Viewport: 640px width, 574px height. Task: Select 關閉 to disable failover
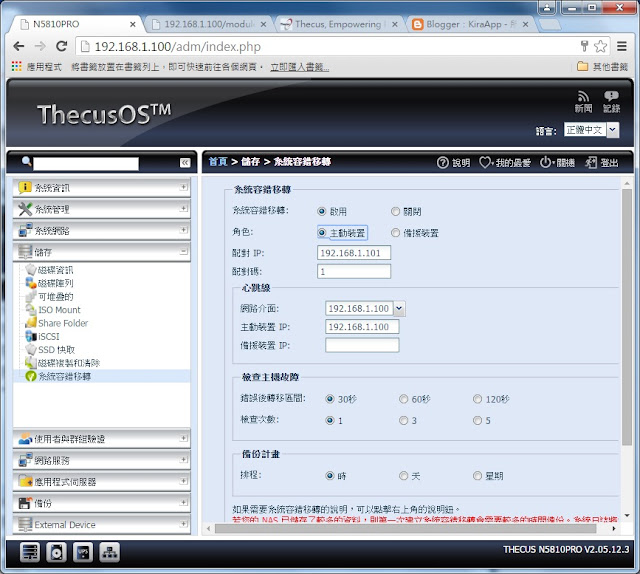click(395, 211)
